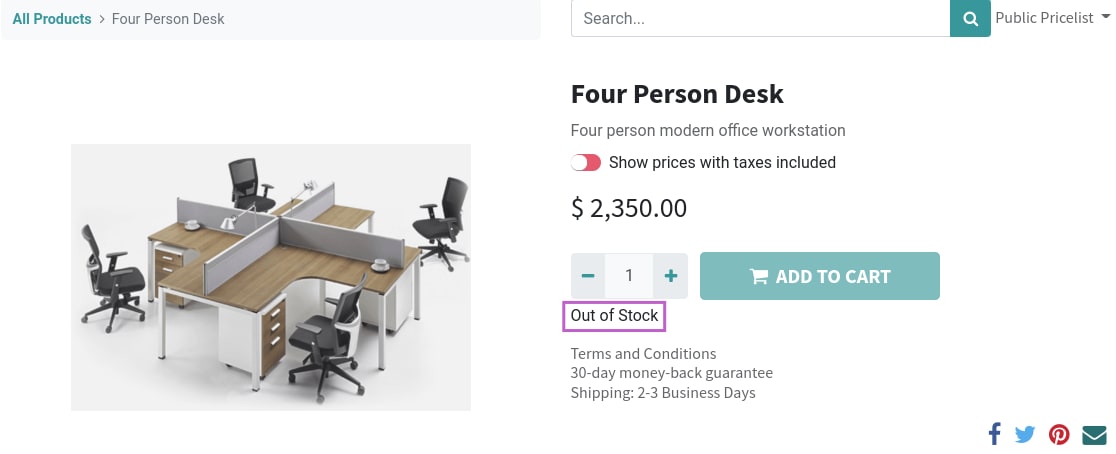Increase quantity with plus button
1116x454 pixels.
(x=670, y=276)
